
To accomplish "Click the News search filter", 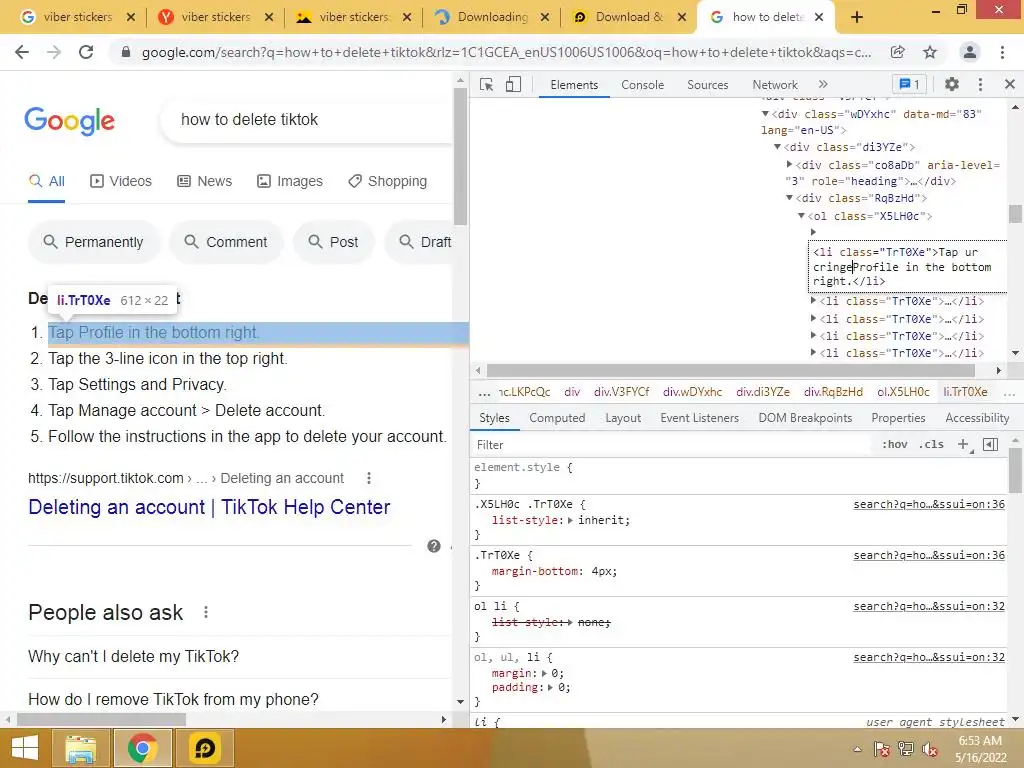I will (204, 182).
